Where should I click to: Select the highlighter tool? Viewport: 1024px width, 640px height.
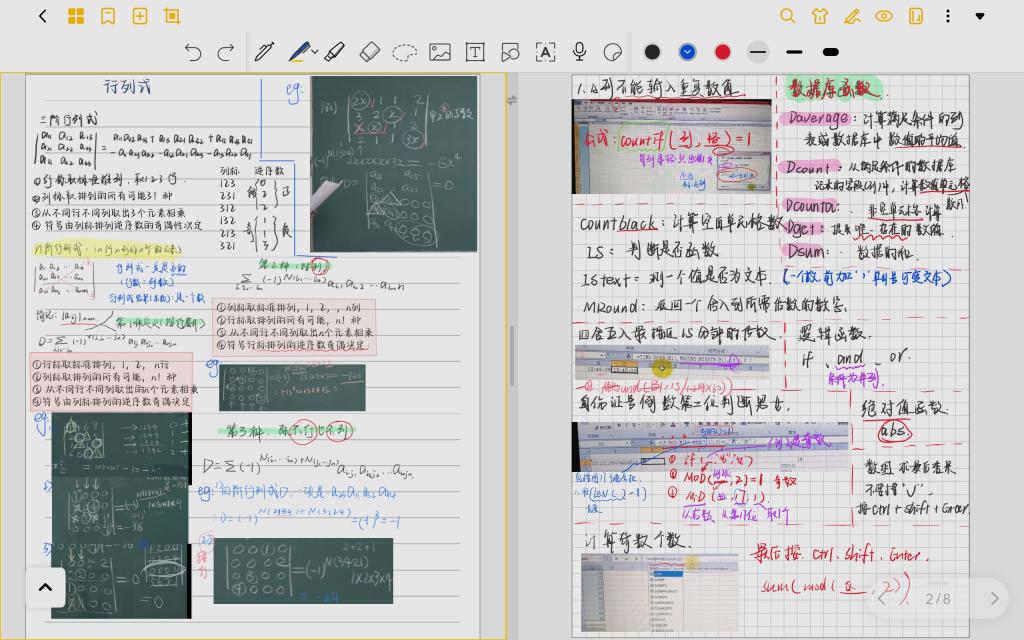[335, 52]
